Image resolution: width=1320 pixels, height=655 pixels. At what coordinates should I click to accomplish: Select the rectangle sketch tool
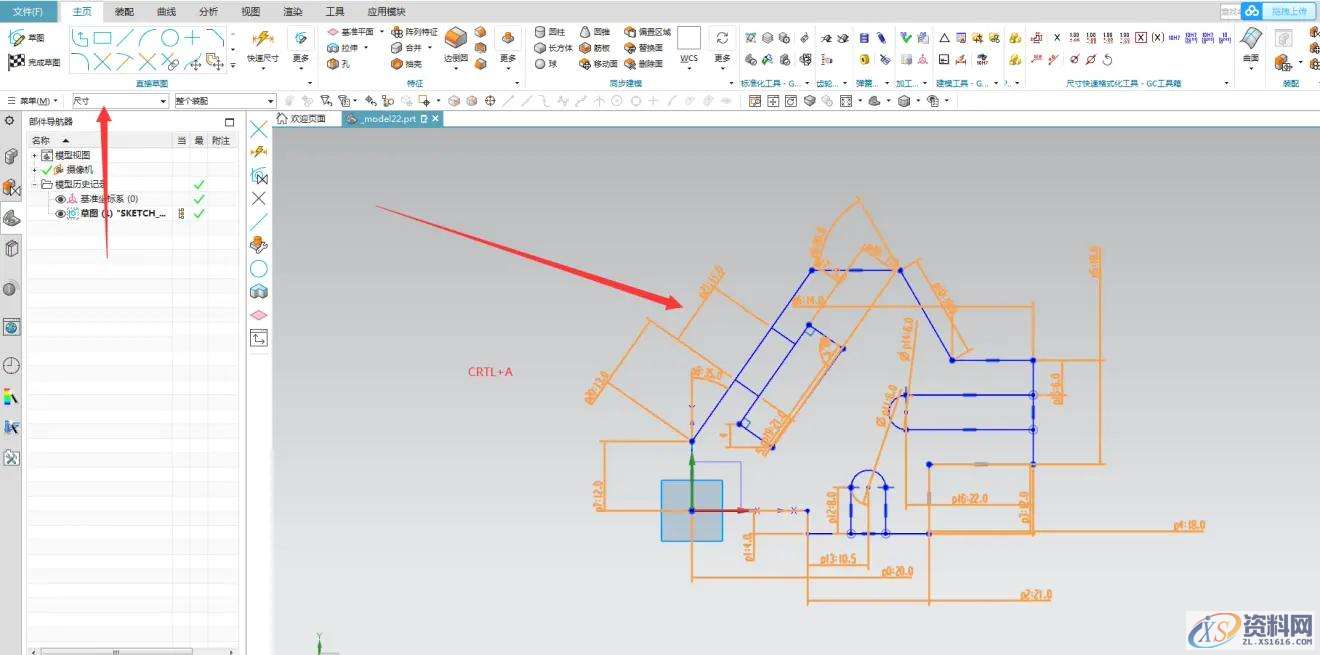tap(102, 38)
